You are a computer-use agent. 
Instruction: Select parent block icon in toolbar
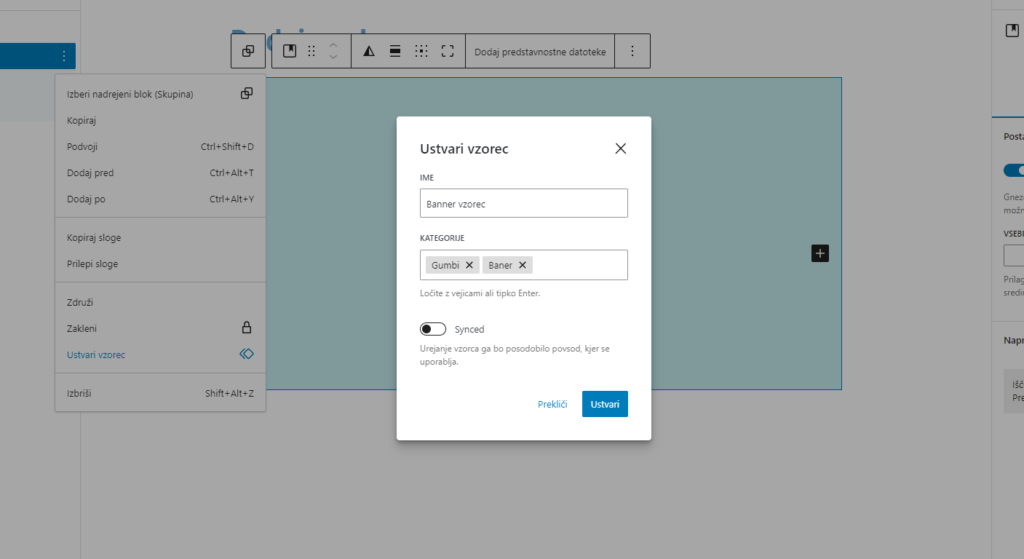(x=248, y=51)
